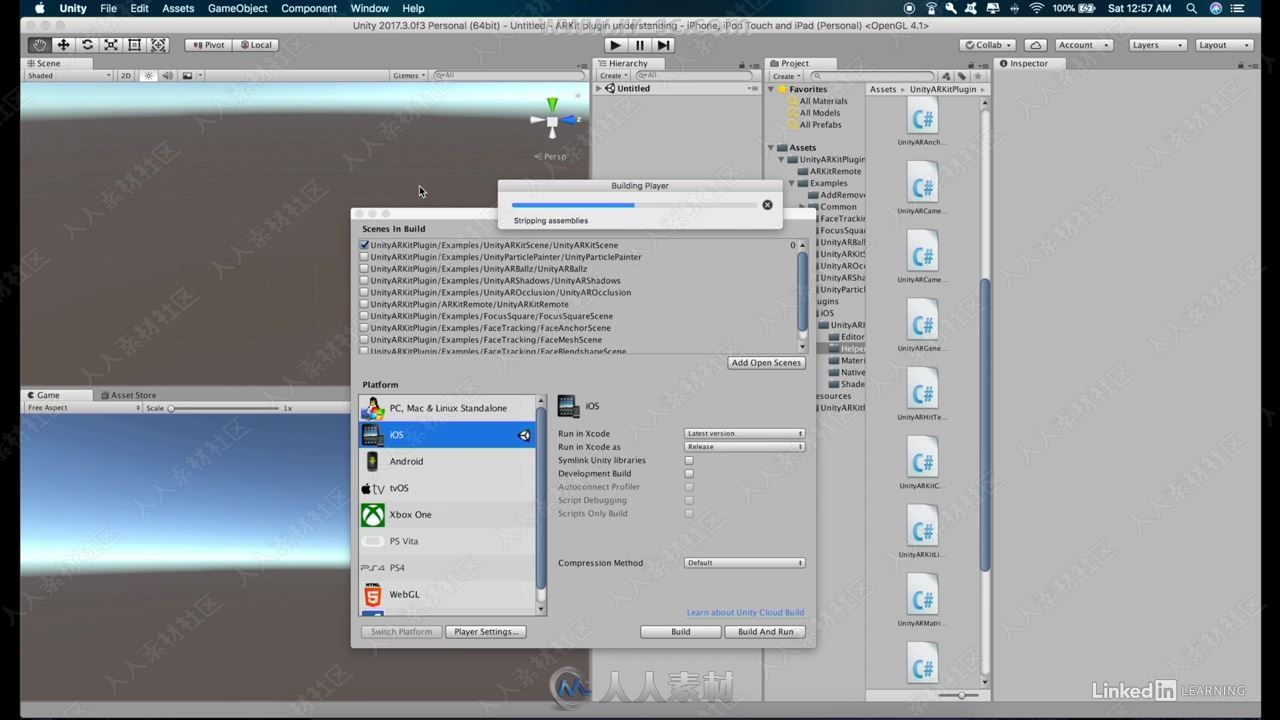Enable Development Build checkbox

[689, 474]
